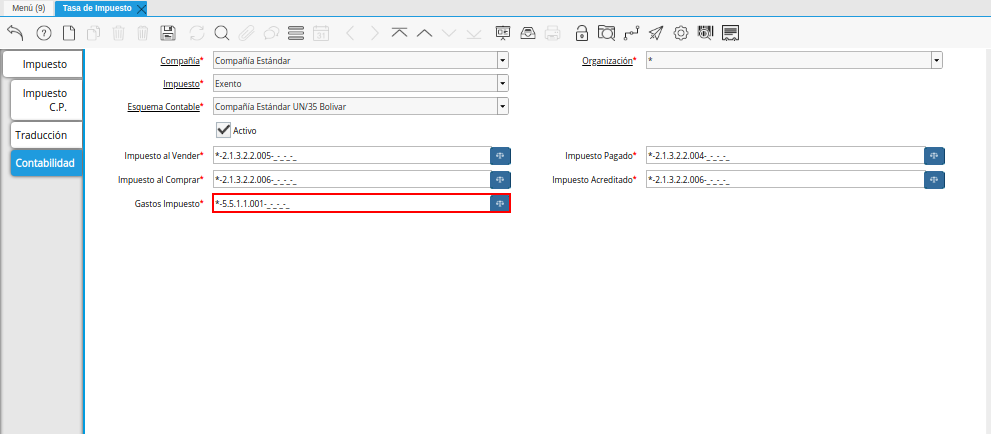The image size is (991, 434).
Task: Open account picker for Impuesto al Comprar
Action: pyautogui.click(x=500, y=179)
